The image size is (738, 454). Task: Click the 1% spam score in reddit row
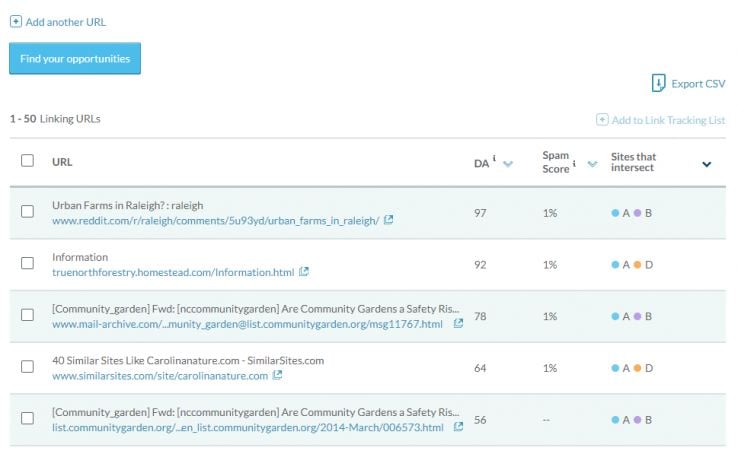click(x=550, y=213)
